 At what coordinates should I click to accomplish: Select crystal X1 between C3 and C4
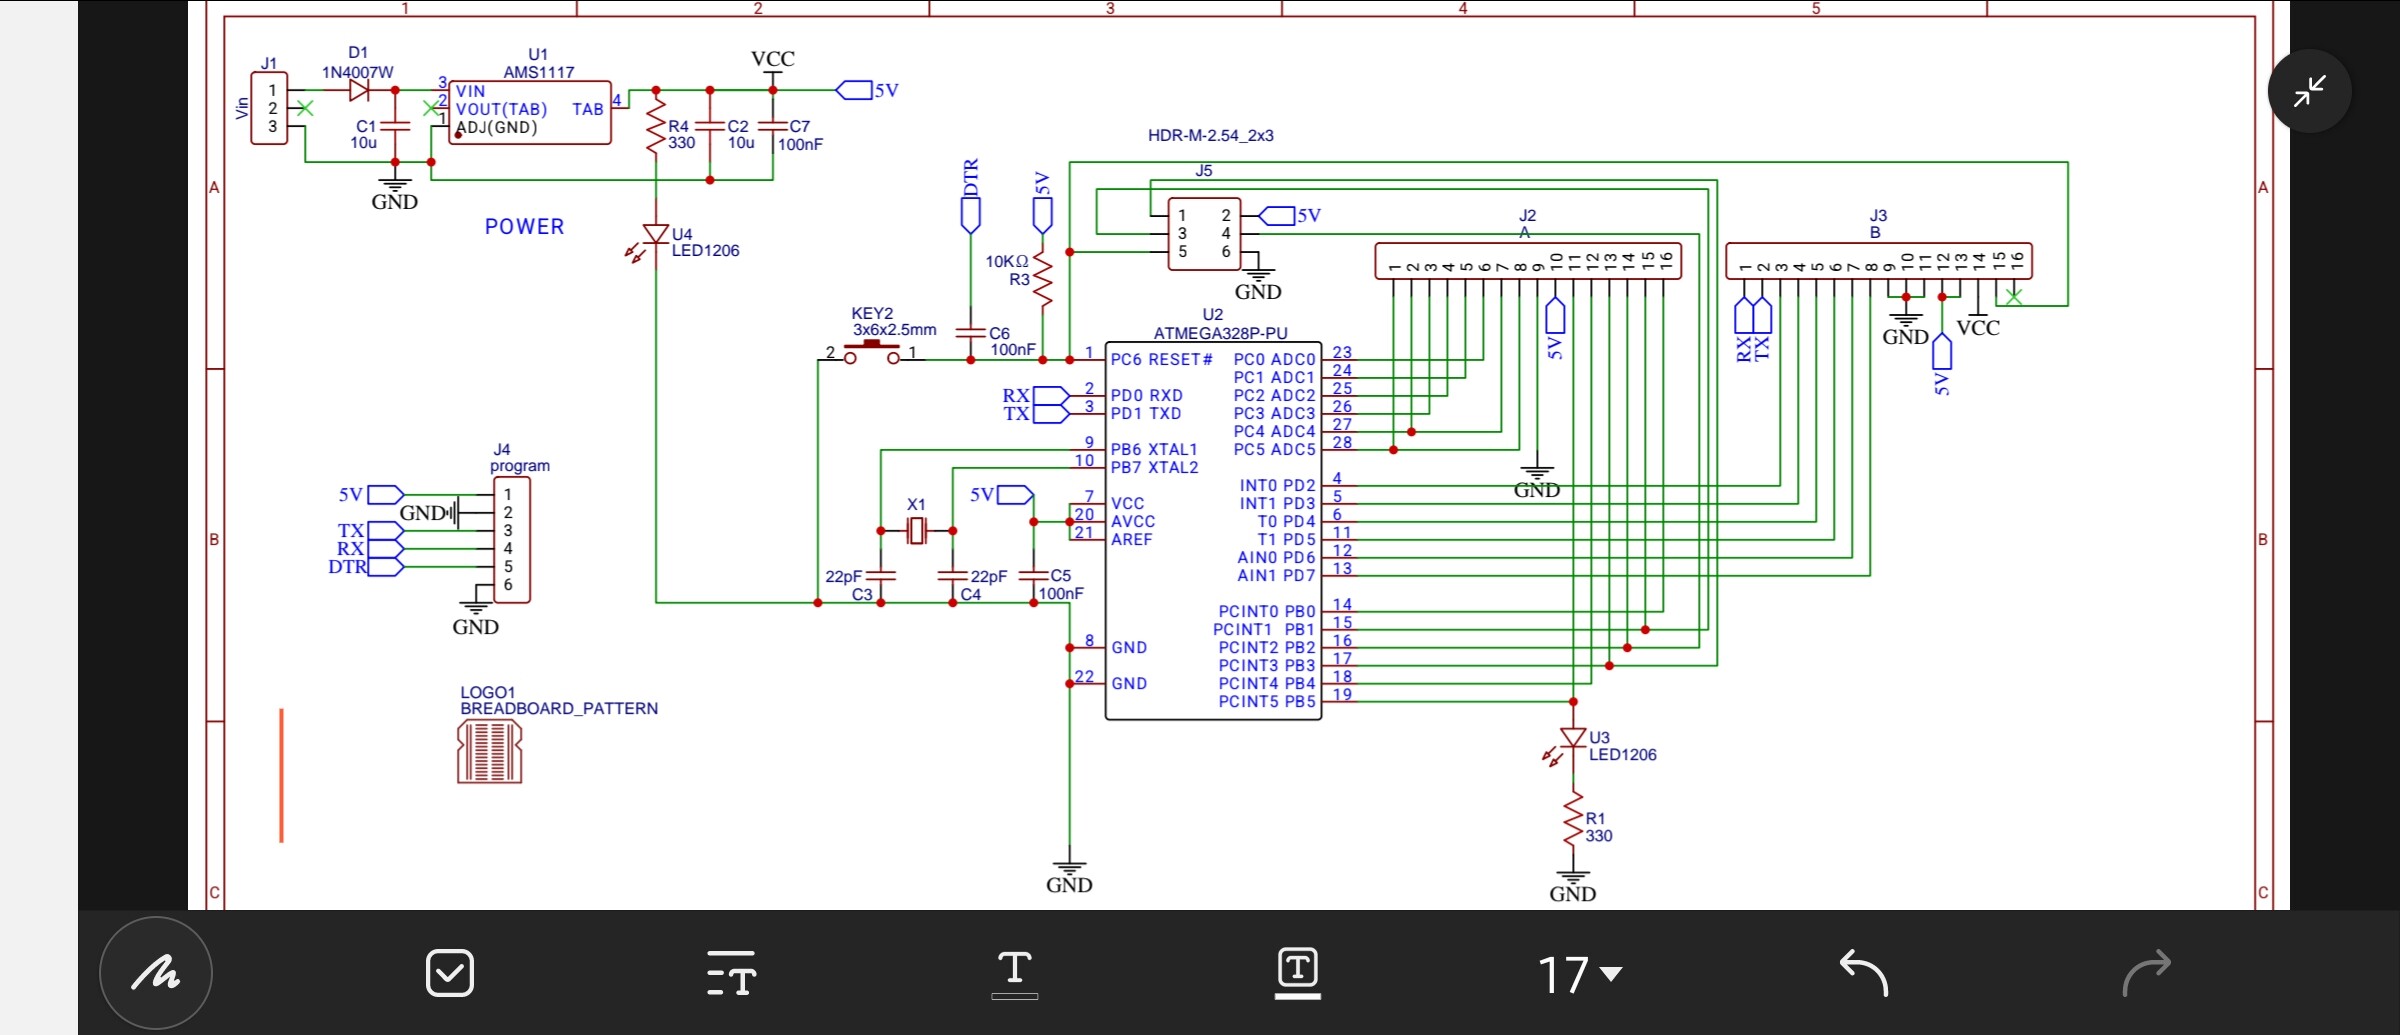(916, 530)
